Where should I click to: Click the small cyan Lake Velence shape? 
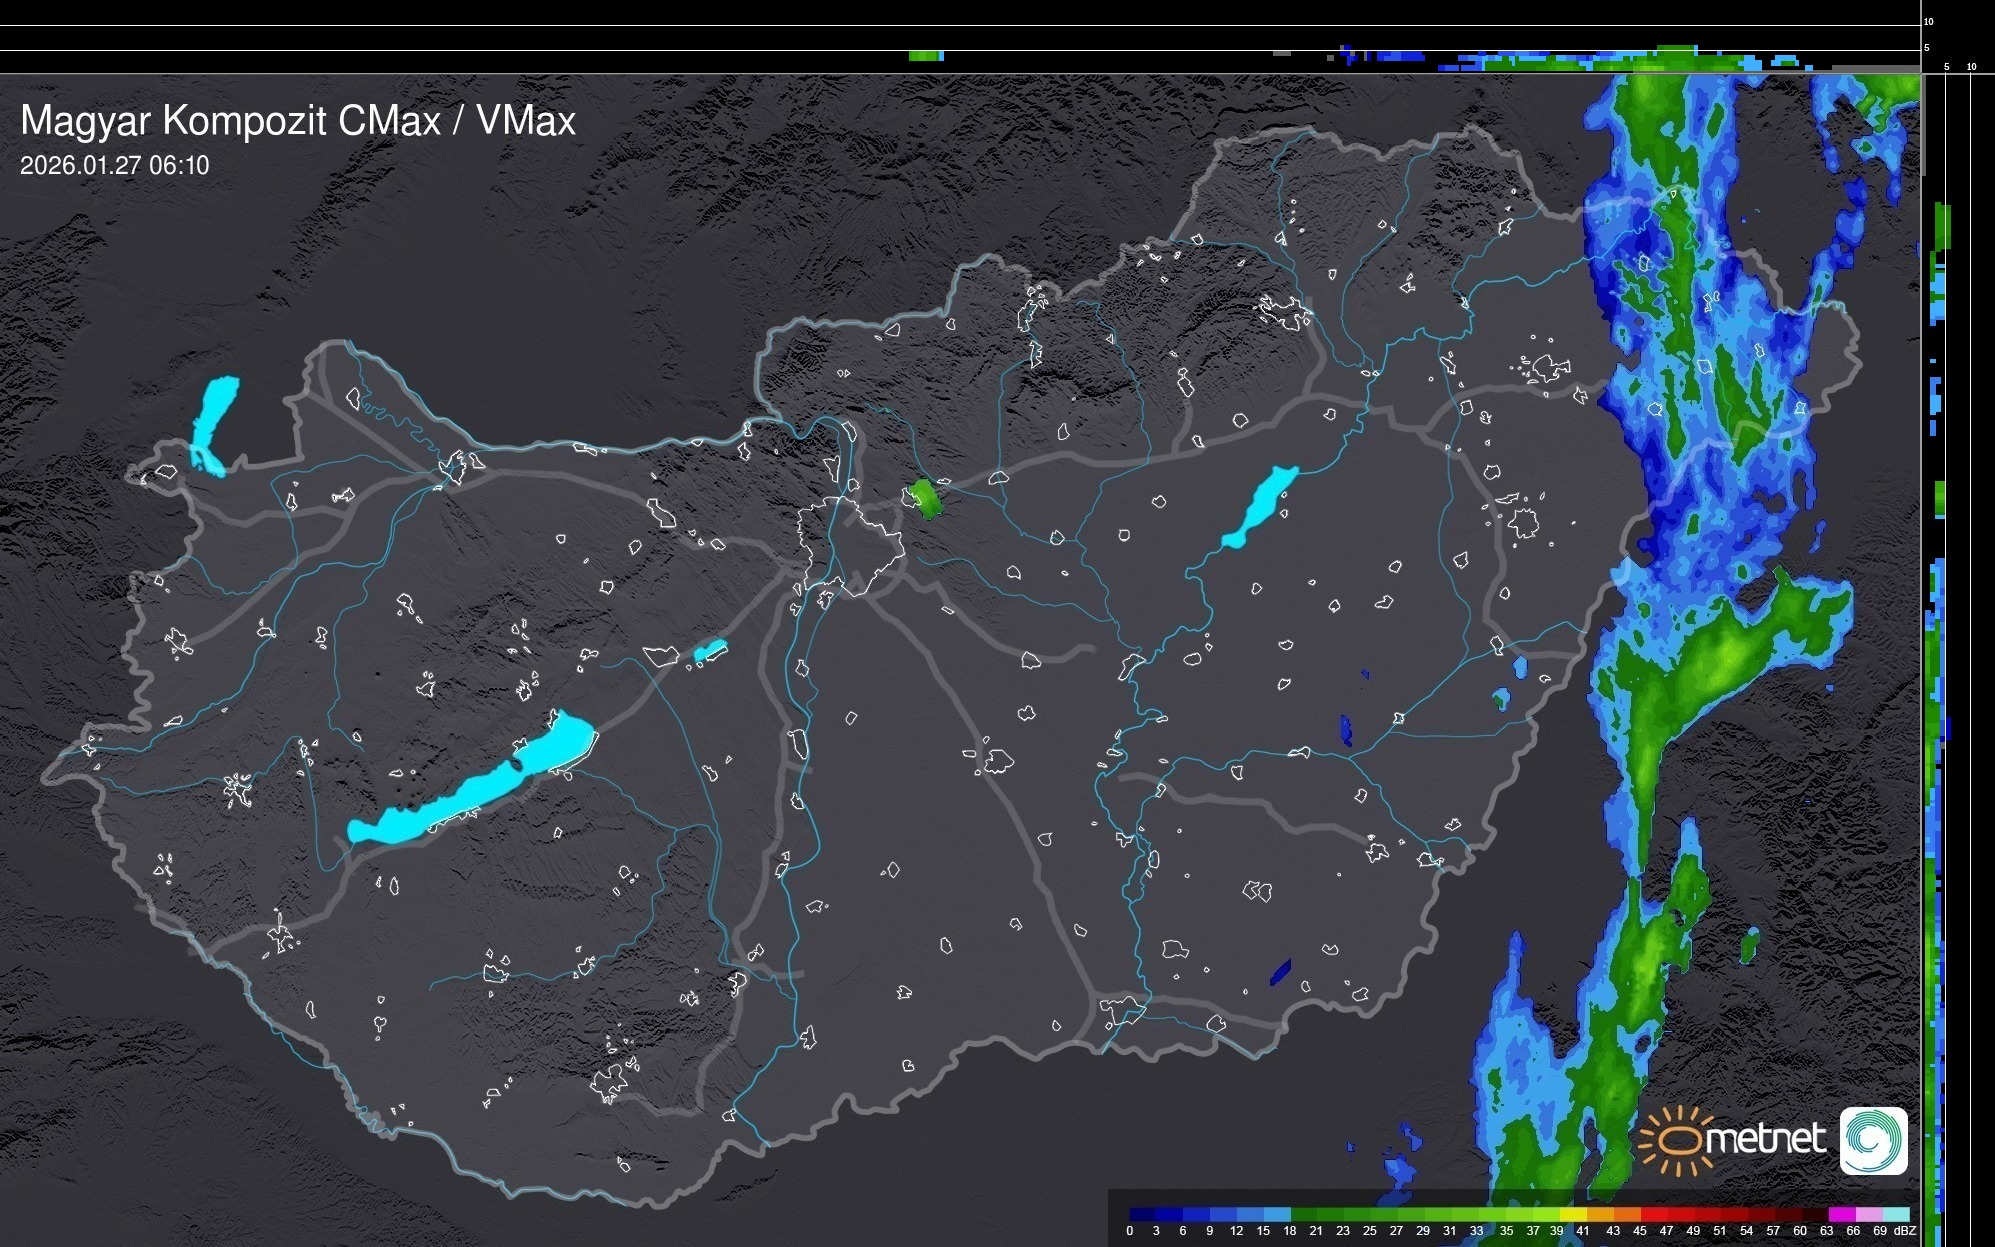coord(710,651)
